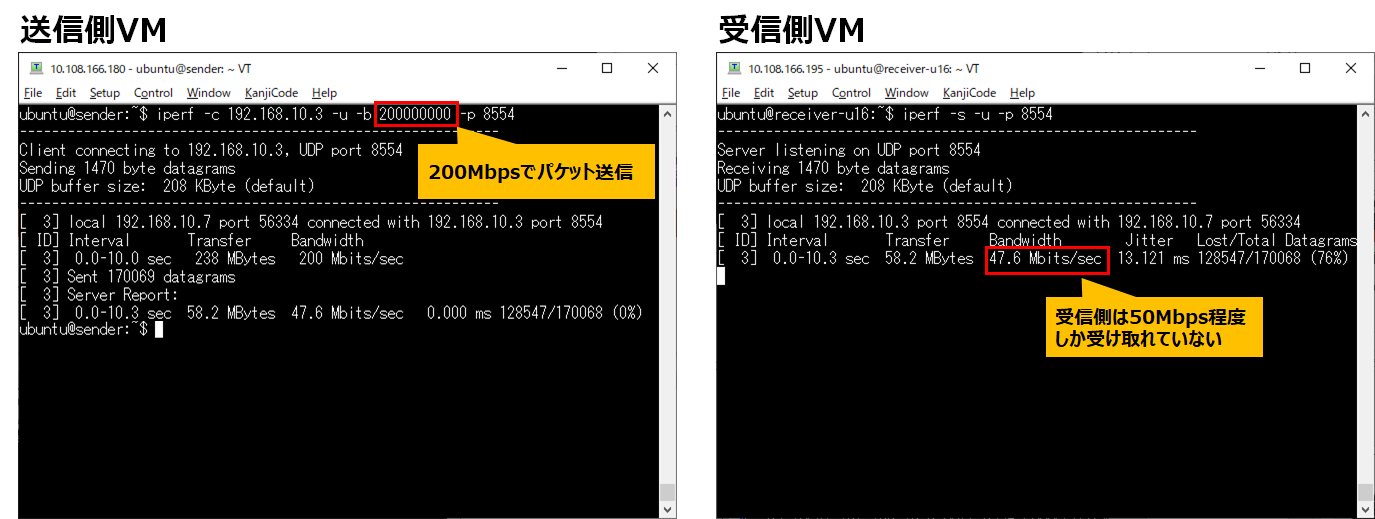Open File menu in sender terminal window
The width and height of the screenshot is (1375, 519).
pyautogui.click(x=32, y=93)
